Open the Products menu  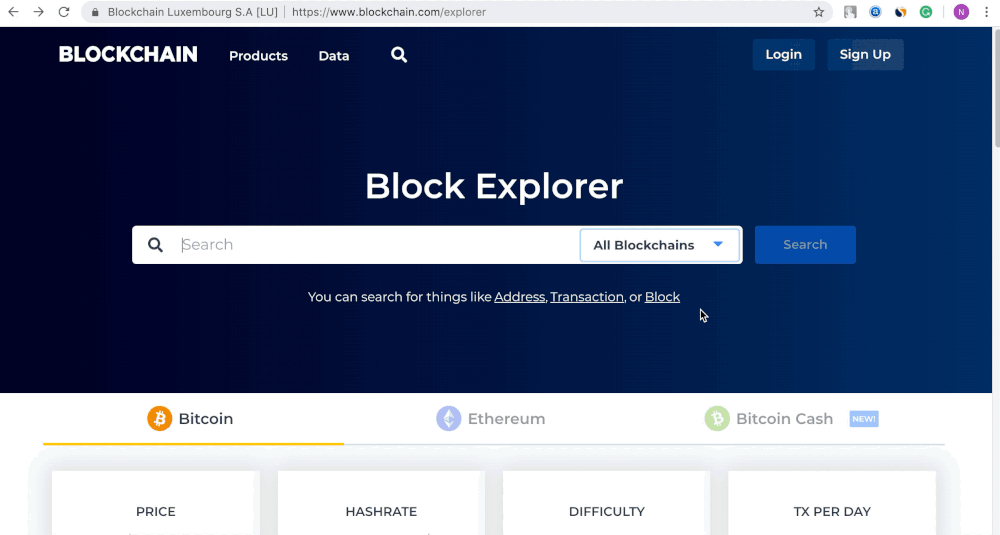(258, 55)
